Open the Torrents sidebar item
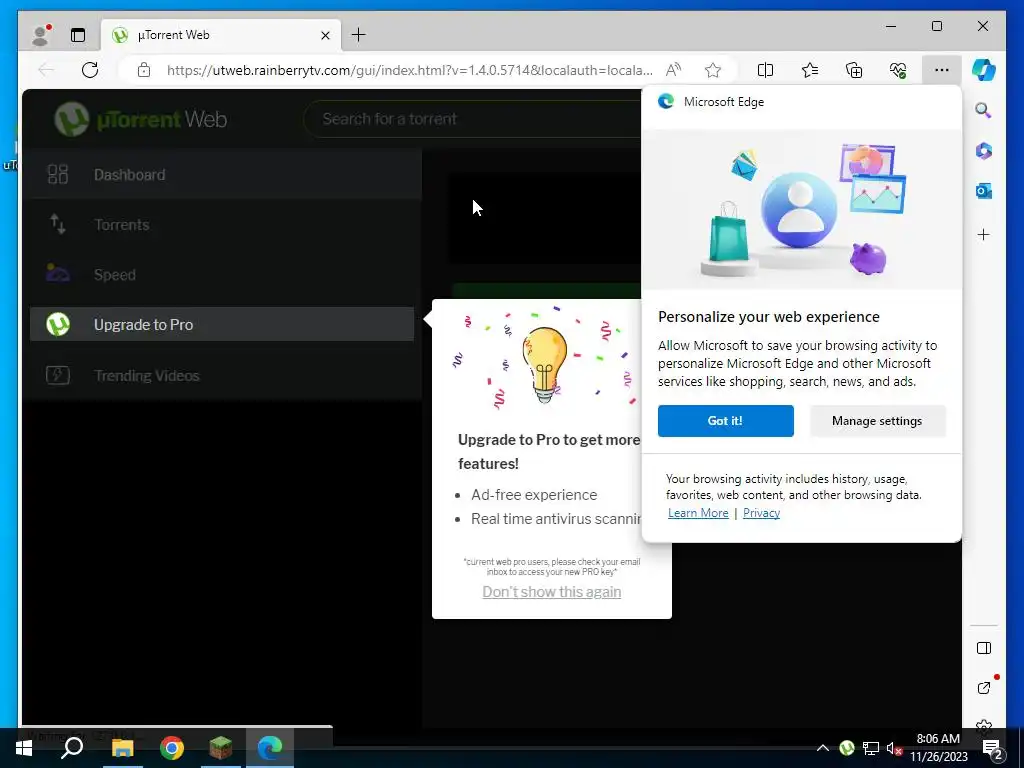Viewport: 1024px width, 768px height. pyautogui.click(x=222, y=225)
